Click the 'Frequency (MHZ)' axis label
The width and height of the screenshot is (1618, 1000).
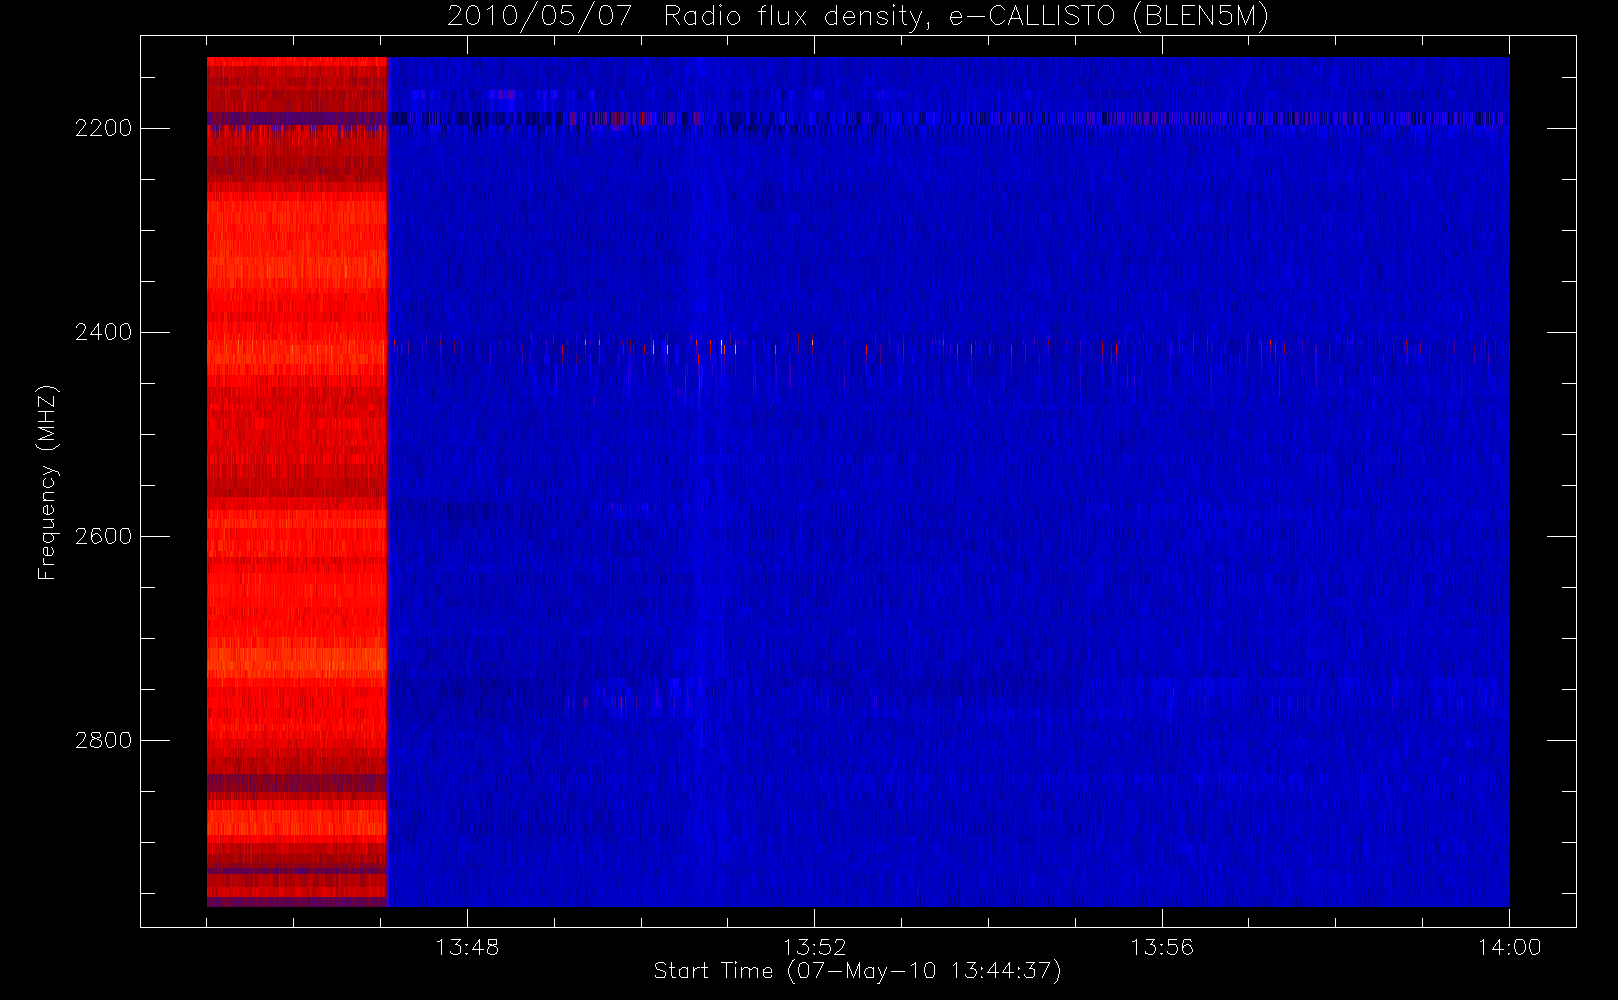(47, 482)
